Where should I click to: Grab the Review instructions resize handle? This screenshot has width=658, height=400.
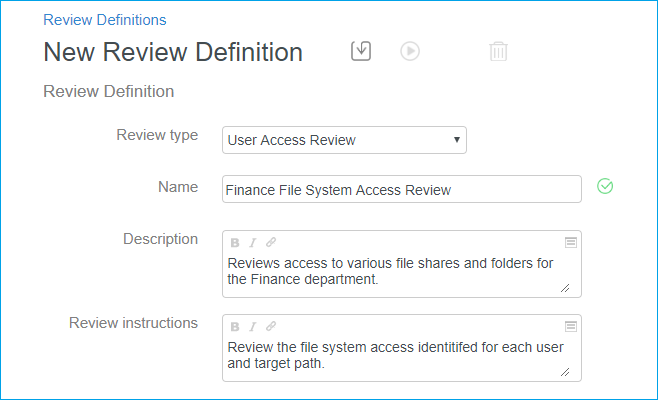(565, 372)
